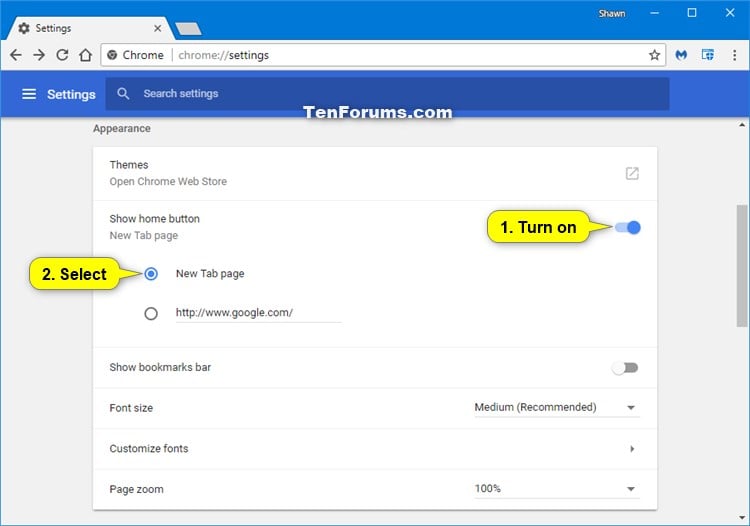Click the forward navigation arrow
This screenshot has height=526, width=750.
(39, 55)
